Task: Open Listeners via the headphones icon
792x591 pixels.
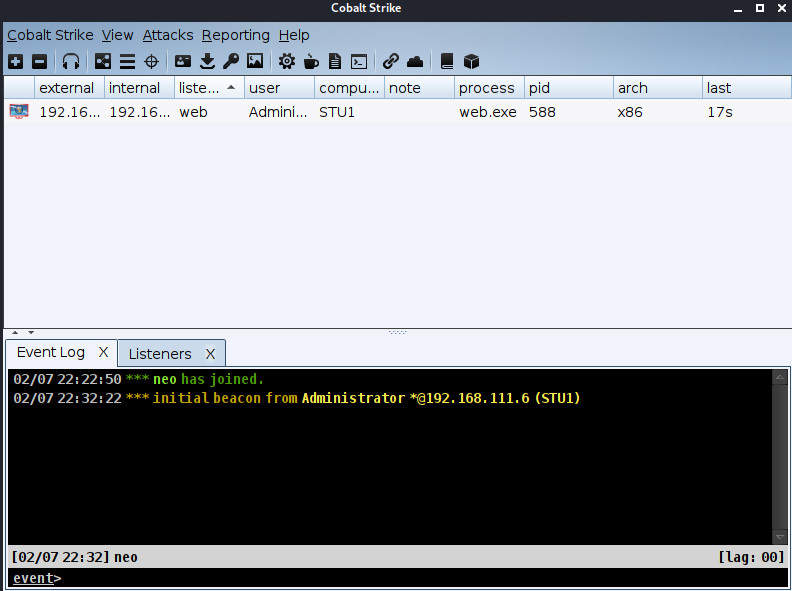Action: click(71, 62)
